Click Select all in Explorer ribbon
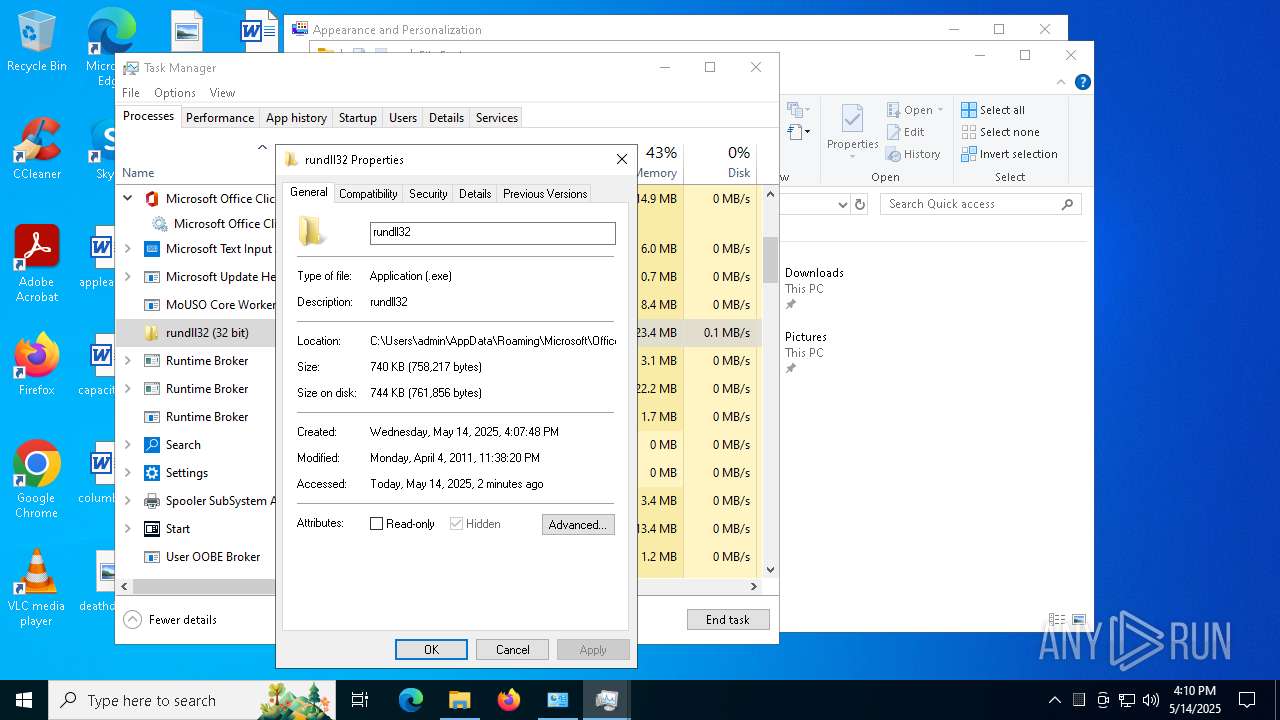Screen dimensions: 1280x720 pyautogui.click(x=993, y=110)
